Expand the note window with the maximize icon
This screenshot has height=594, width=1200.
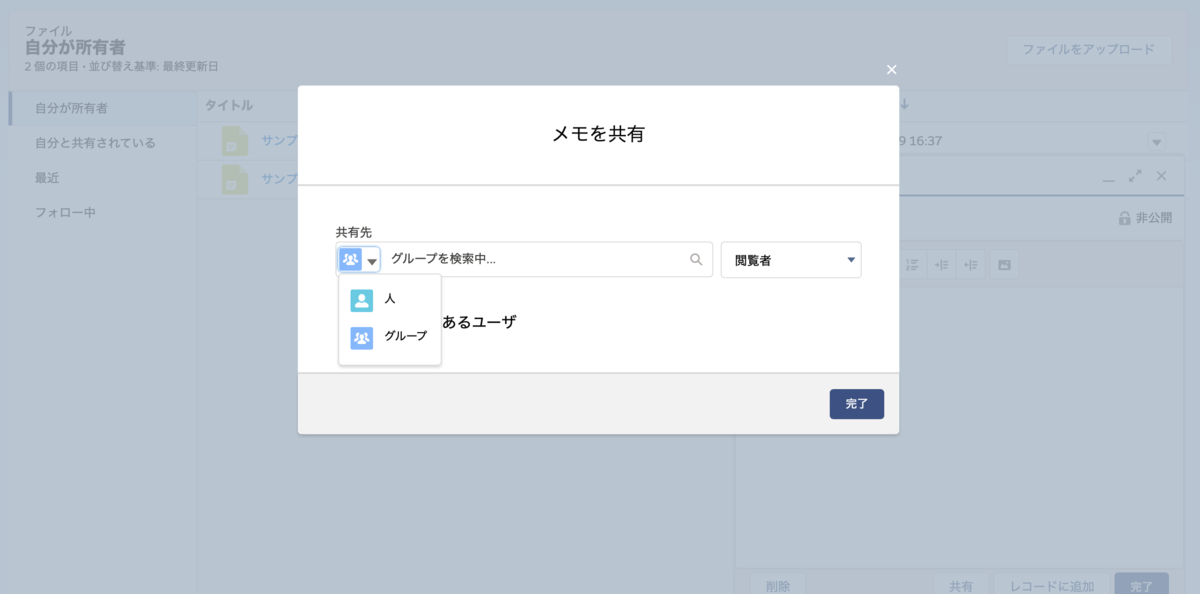1135,174
